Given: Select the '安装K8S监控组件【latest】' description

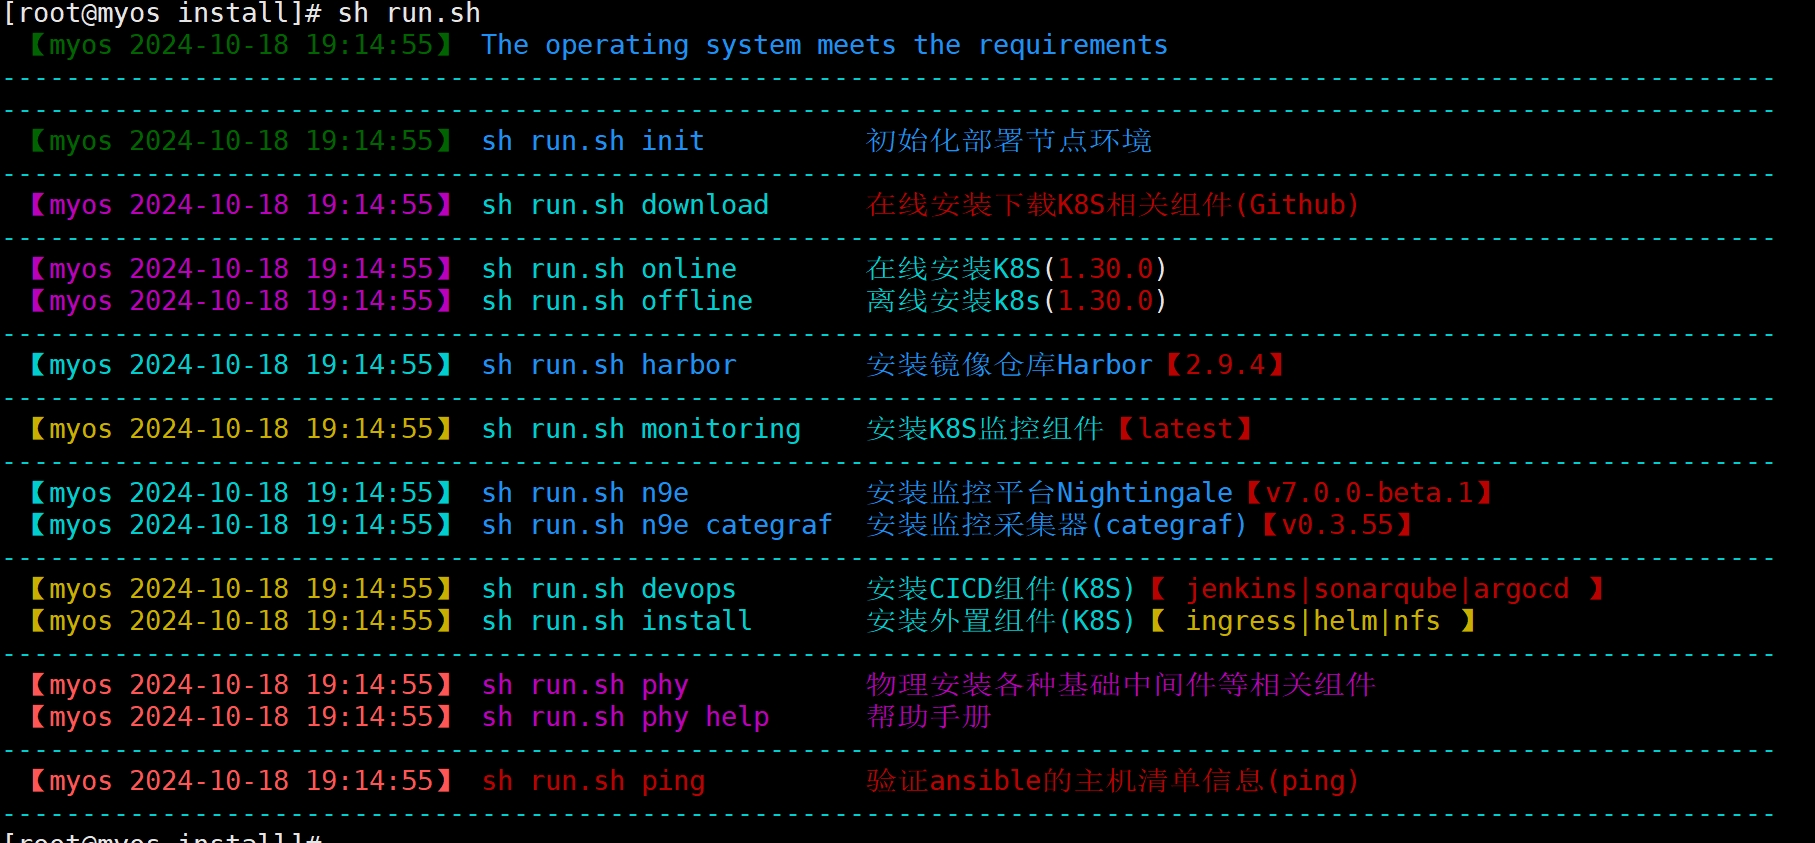Looking at the screenshot, I should pyautogui.click(x=1060, y=429).
